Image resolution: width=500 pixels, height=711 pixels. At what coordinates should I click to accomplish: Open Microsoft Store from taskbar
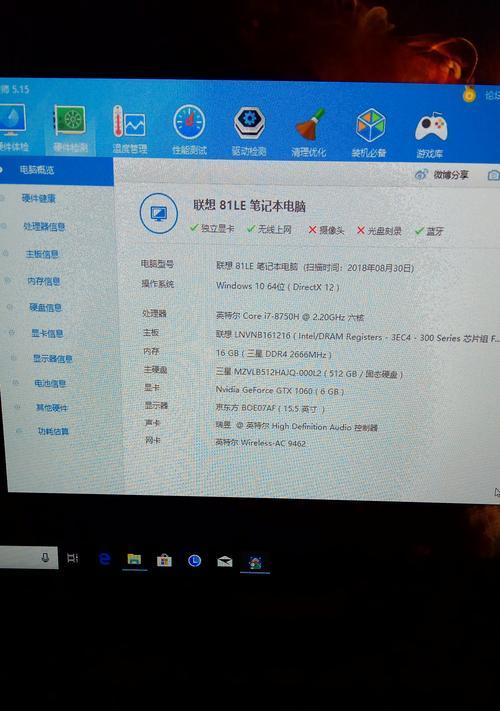point(165,561)
